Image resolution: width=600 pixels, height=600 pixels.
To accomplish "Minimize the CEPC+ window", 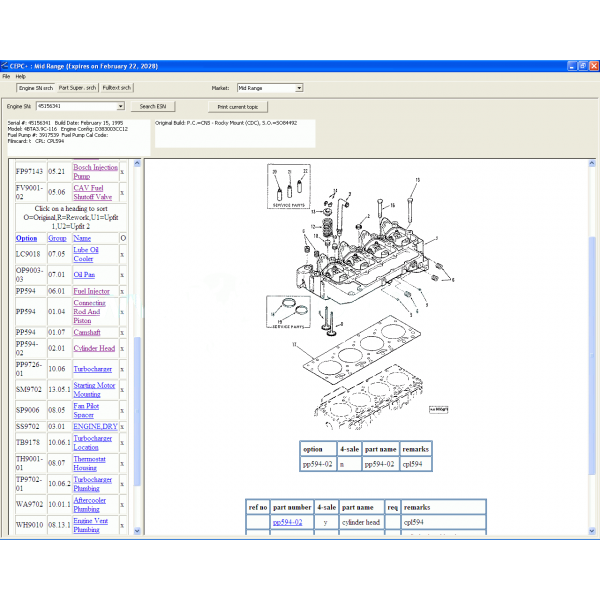I will coord(572,66).
